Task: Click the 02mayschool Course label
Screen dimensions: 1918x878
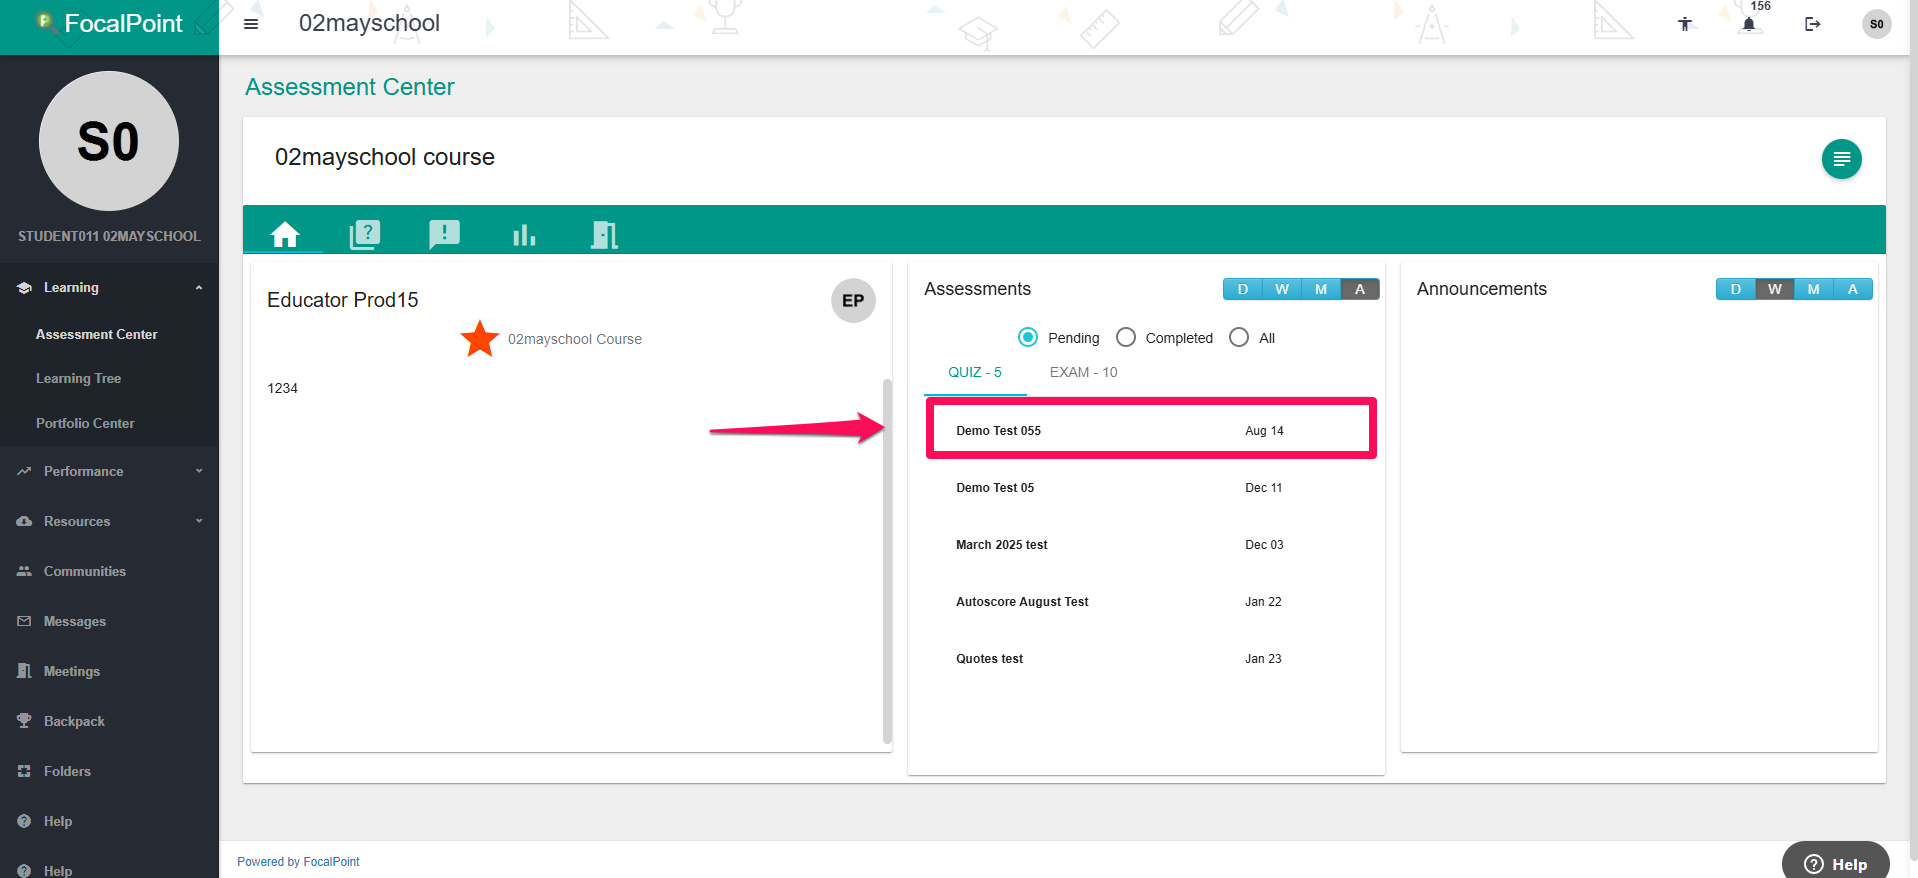Action: tap(575, 339)
